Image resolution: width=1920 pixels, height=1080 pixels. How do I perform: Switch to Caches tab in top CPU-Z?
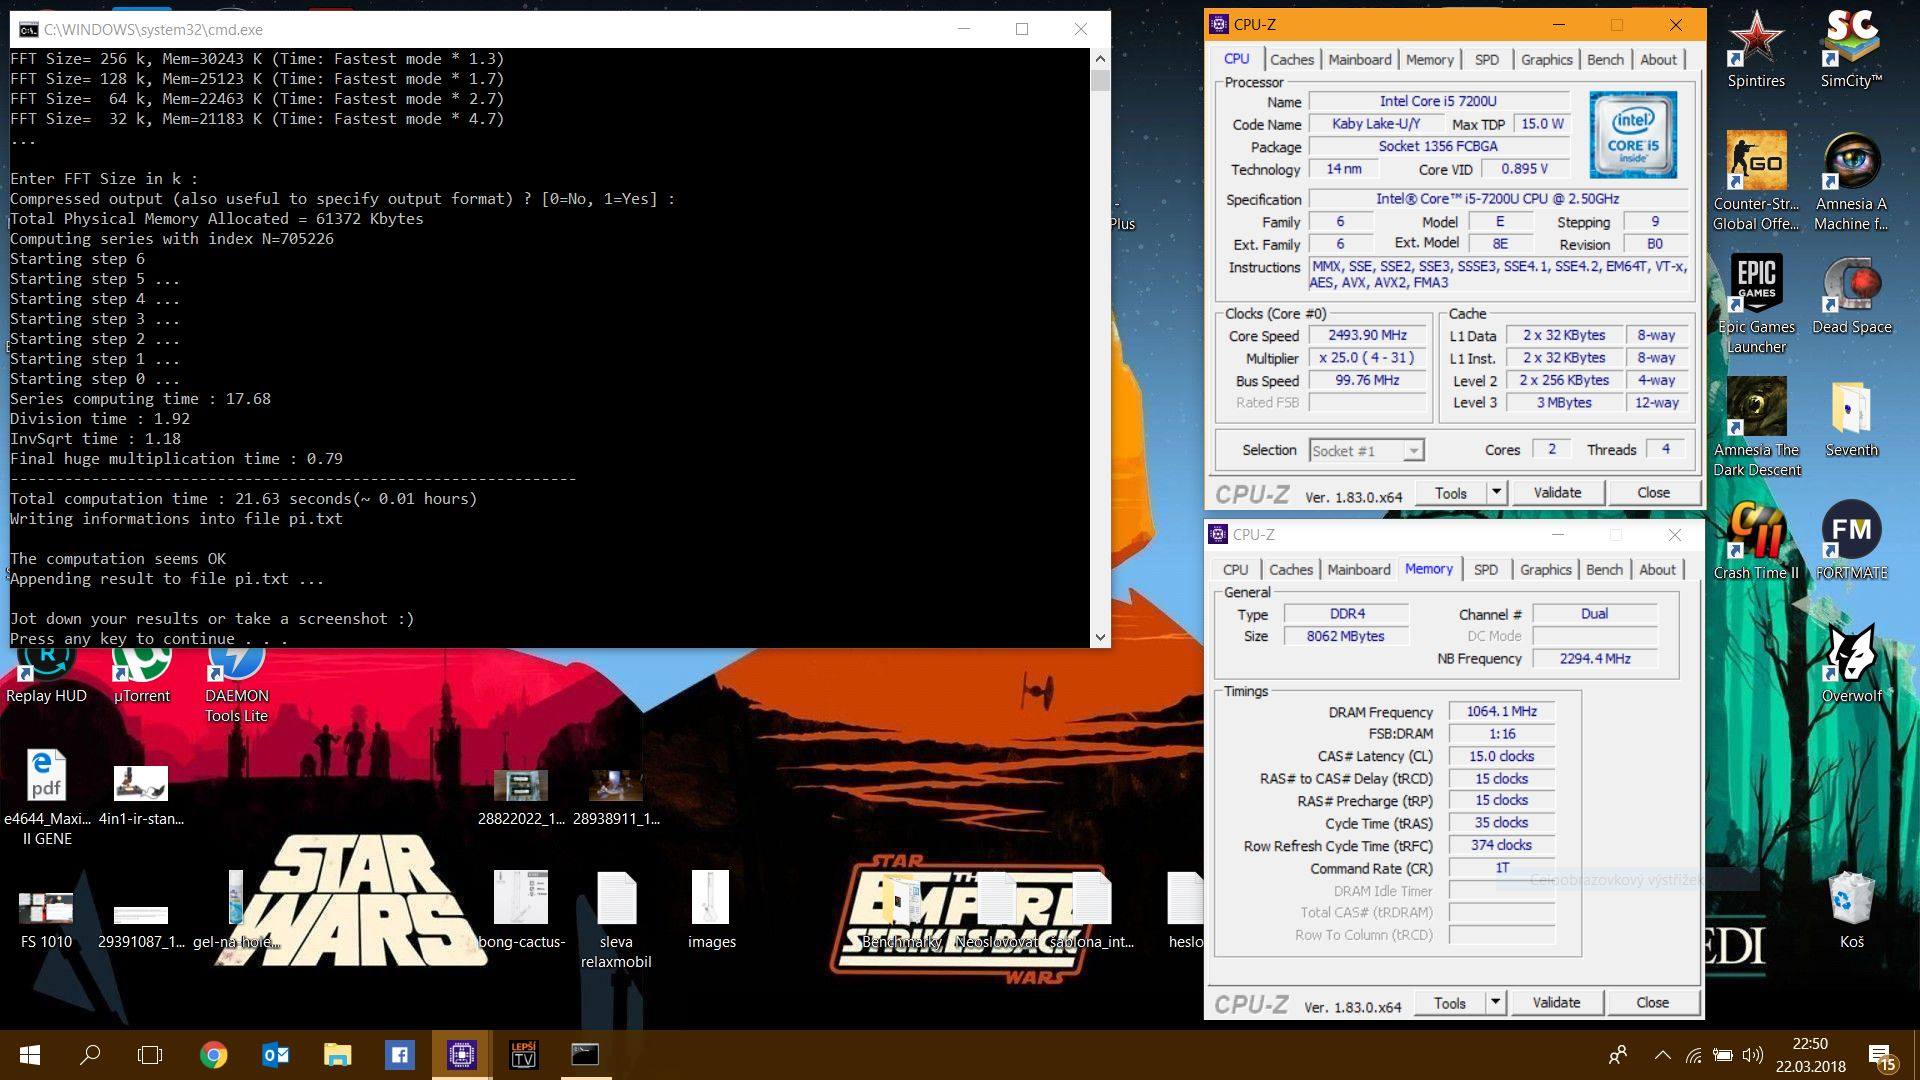[x=1292, y=60]
